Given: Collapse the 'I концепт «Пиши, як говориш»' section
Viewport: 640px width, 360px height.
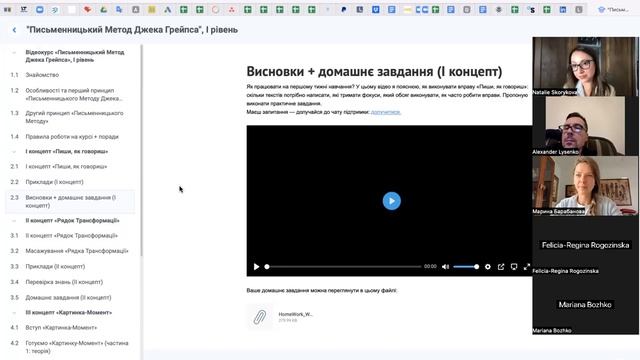Looking at the screenshot, I should pyautogui.click(x=14, y=151).
